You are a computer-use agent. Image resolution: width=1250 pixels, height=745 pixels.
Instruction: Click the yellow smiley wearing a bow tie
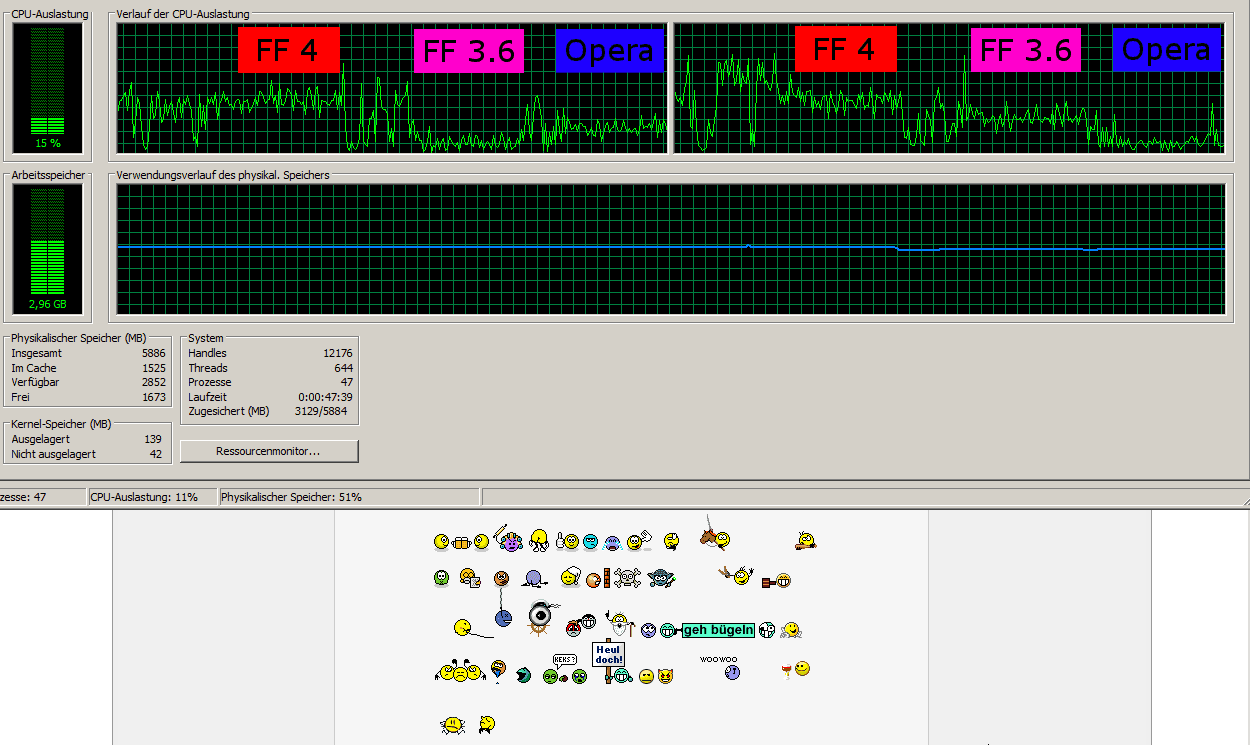[x=487, y=724]
